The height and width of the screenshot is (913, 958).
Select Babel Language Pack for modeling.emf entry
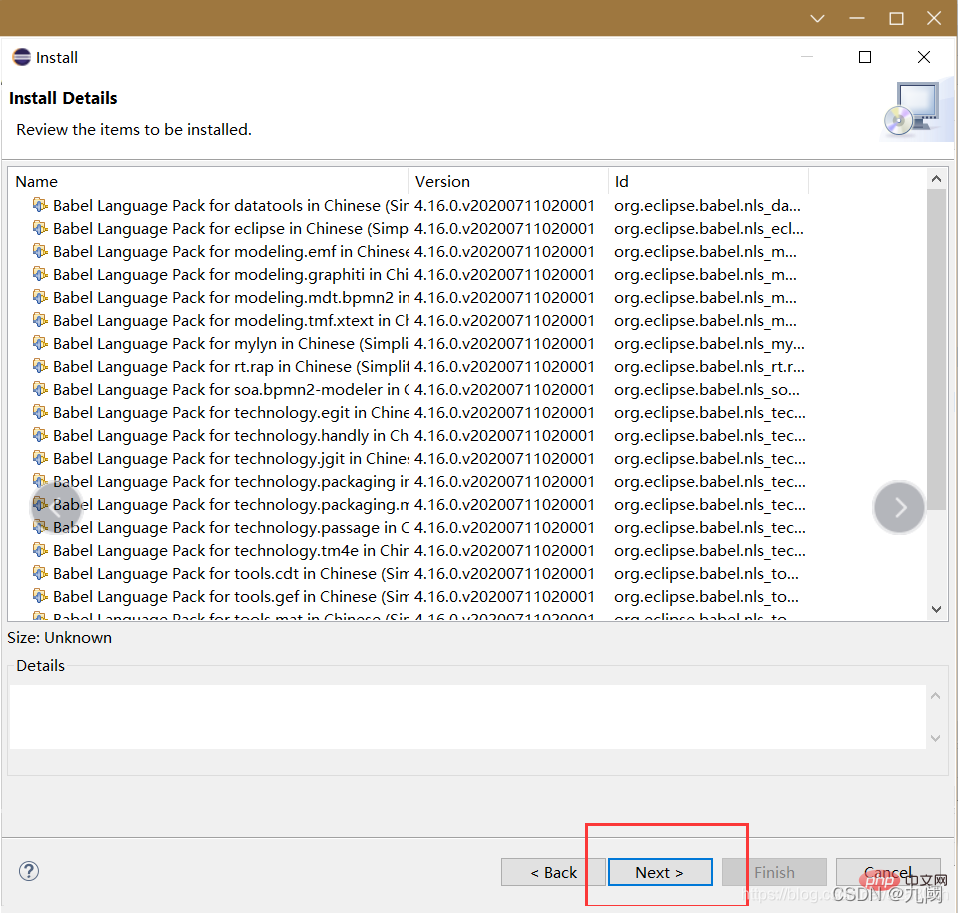(230, 252)
